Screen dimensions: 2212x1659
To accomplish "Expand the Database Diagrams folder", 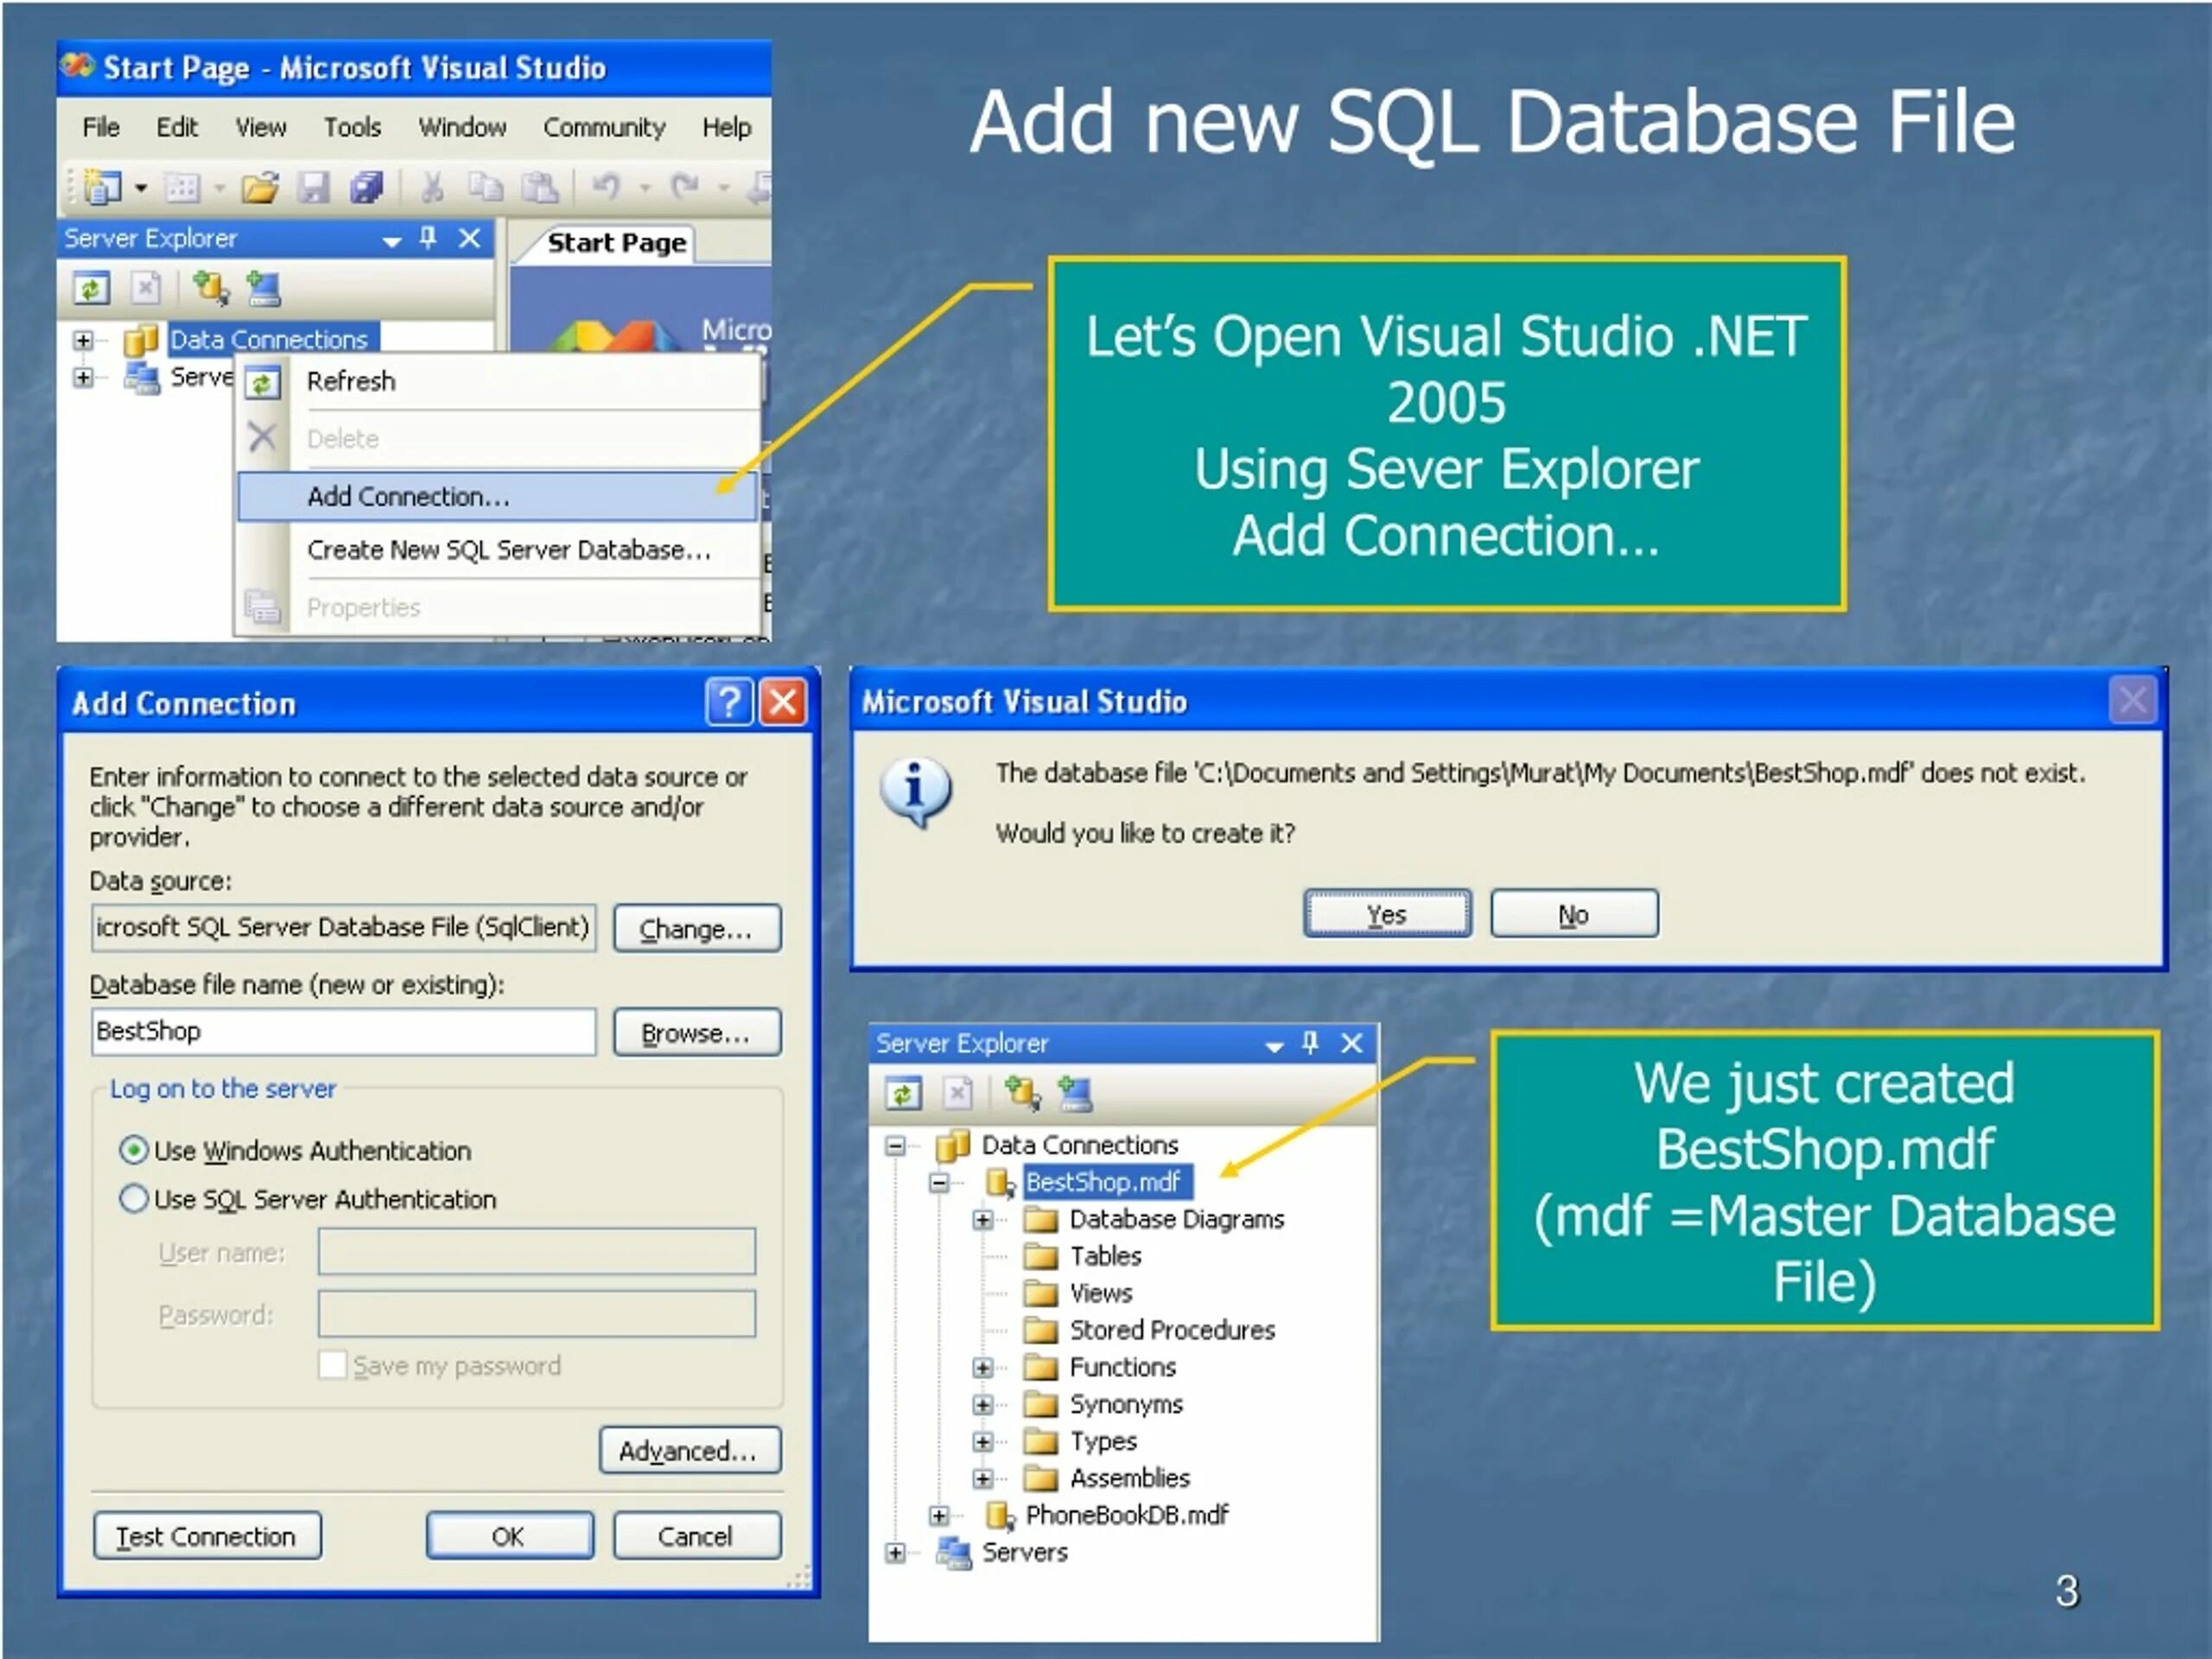I will (x=983, y=1220).
